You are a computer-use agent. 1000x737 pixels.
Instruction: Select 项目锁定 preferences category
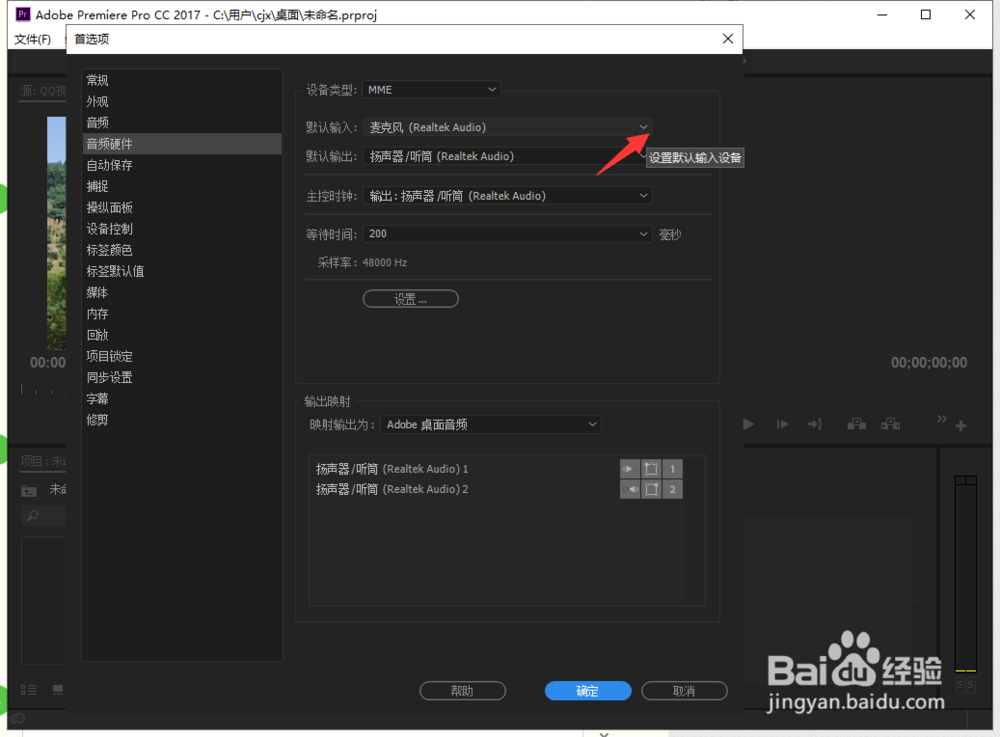coord(182,356)
